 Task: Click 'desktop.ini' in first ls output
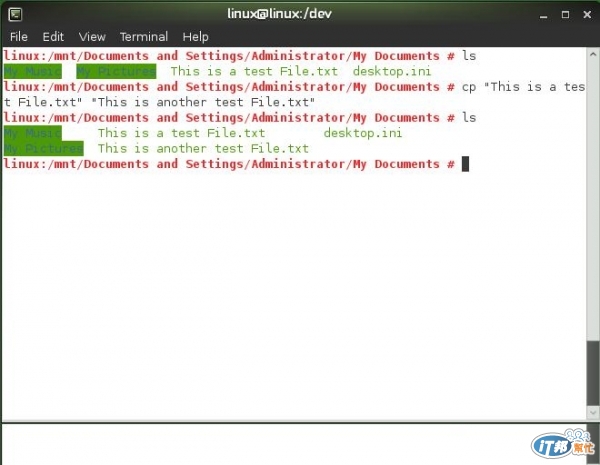392,71
